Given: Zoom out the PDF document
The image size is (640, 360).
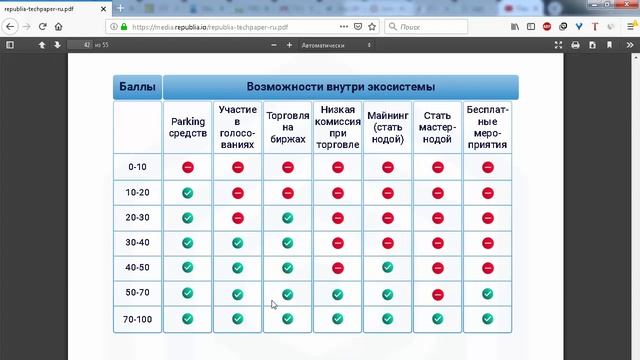Looking at the screenshot, I should coord(274,45).
